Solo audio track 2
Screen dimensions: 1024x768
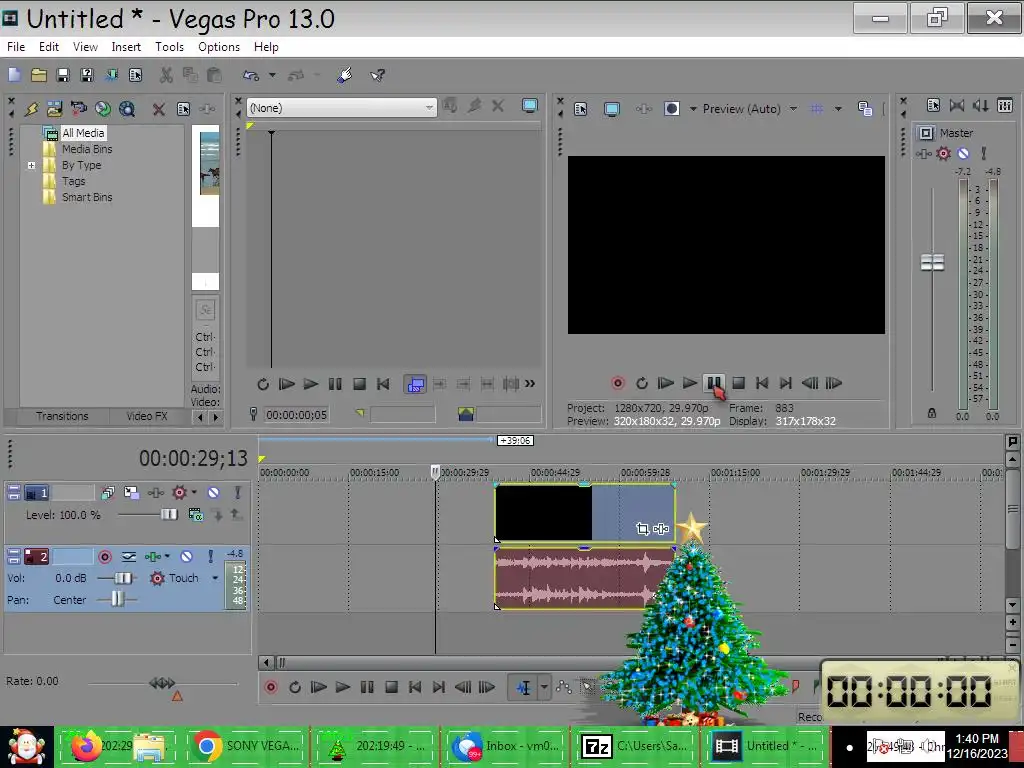(x=210, y=556)
